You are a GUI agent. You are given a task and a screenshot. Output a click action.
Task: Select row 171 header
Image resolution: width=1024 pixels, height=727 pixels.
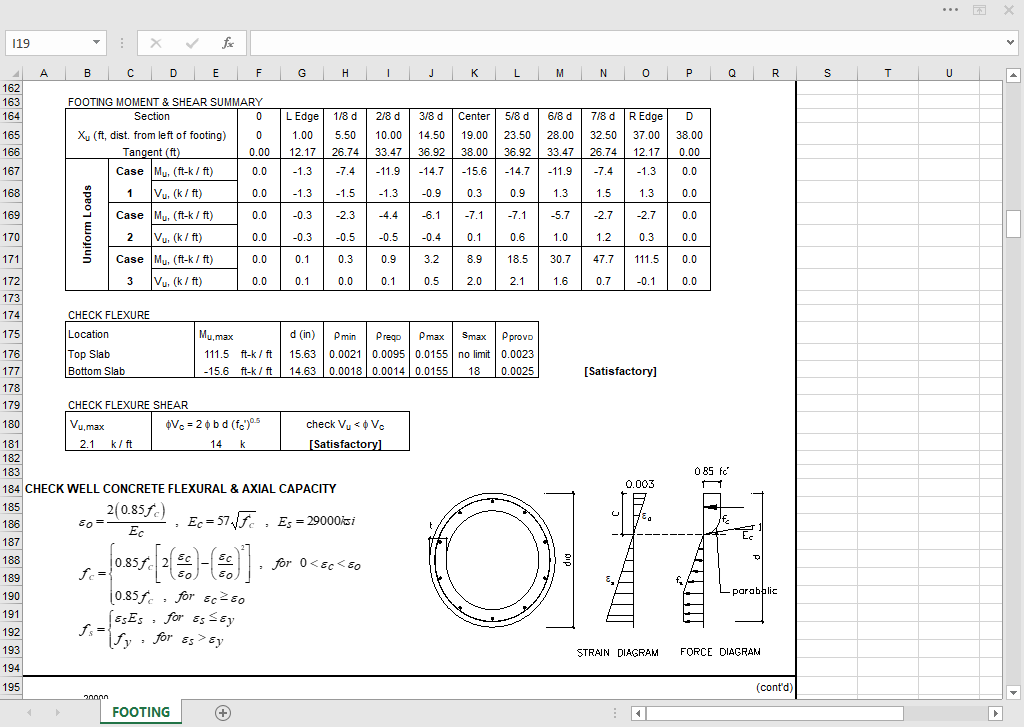(x=11, y=259)
